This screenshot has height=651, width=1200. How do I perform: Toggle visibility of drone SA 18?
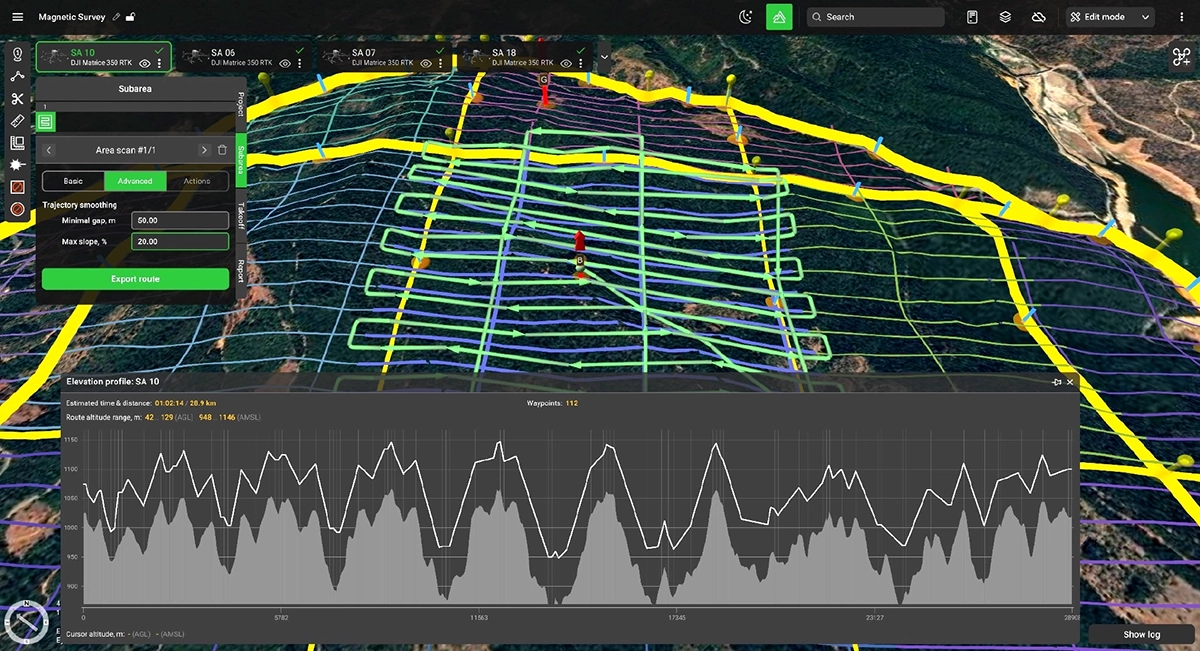pyautogui.click(x=566, y=63)
